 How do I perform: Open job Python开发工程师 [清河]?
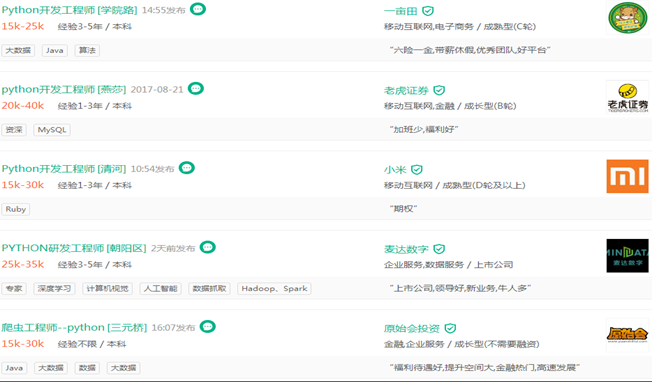[x=64, y=169]
